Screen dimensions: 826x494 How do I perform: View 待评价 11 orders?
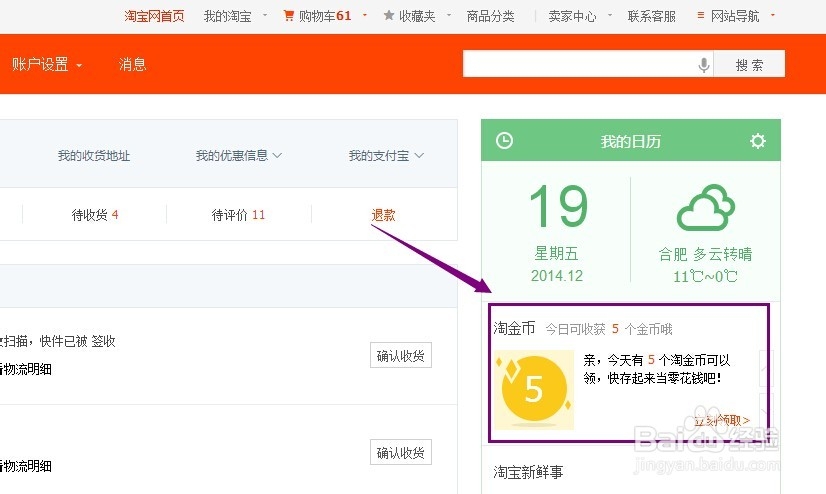(238, 215)
